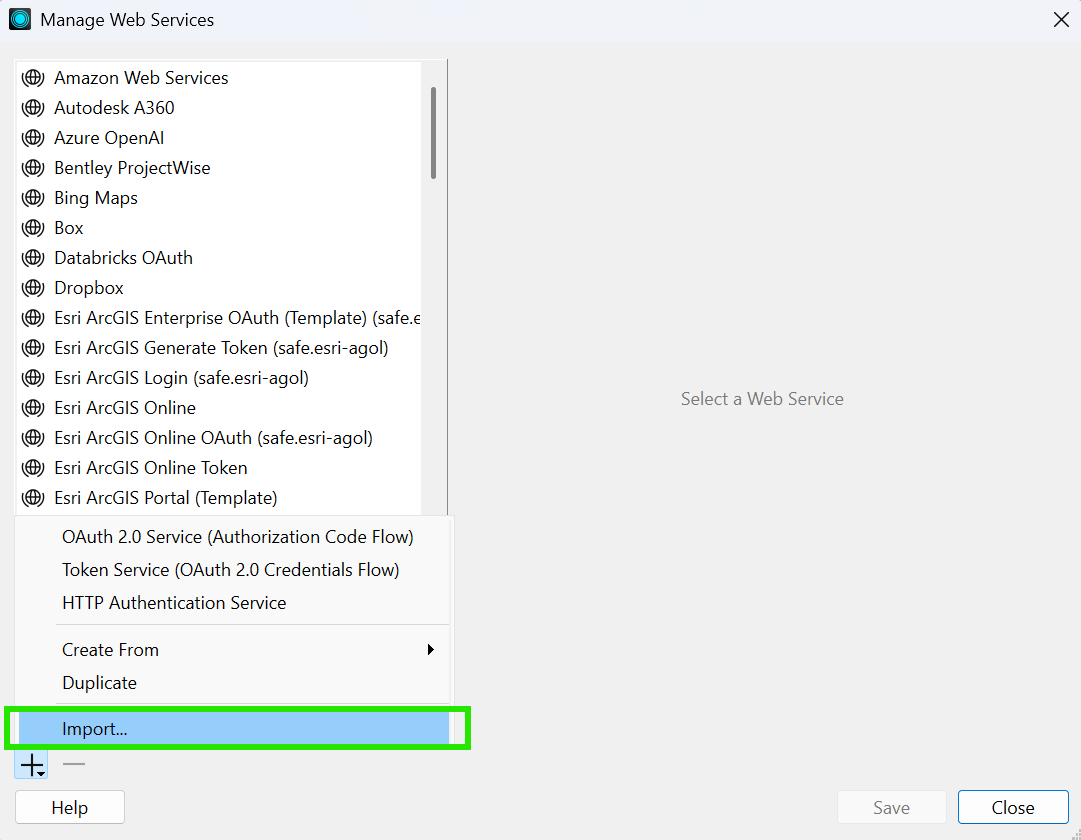Click the globe icon beside Amazon Web Services
The width and height of the screenshot is (1081, 840).
tap(32, 78)
